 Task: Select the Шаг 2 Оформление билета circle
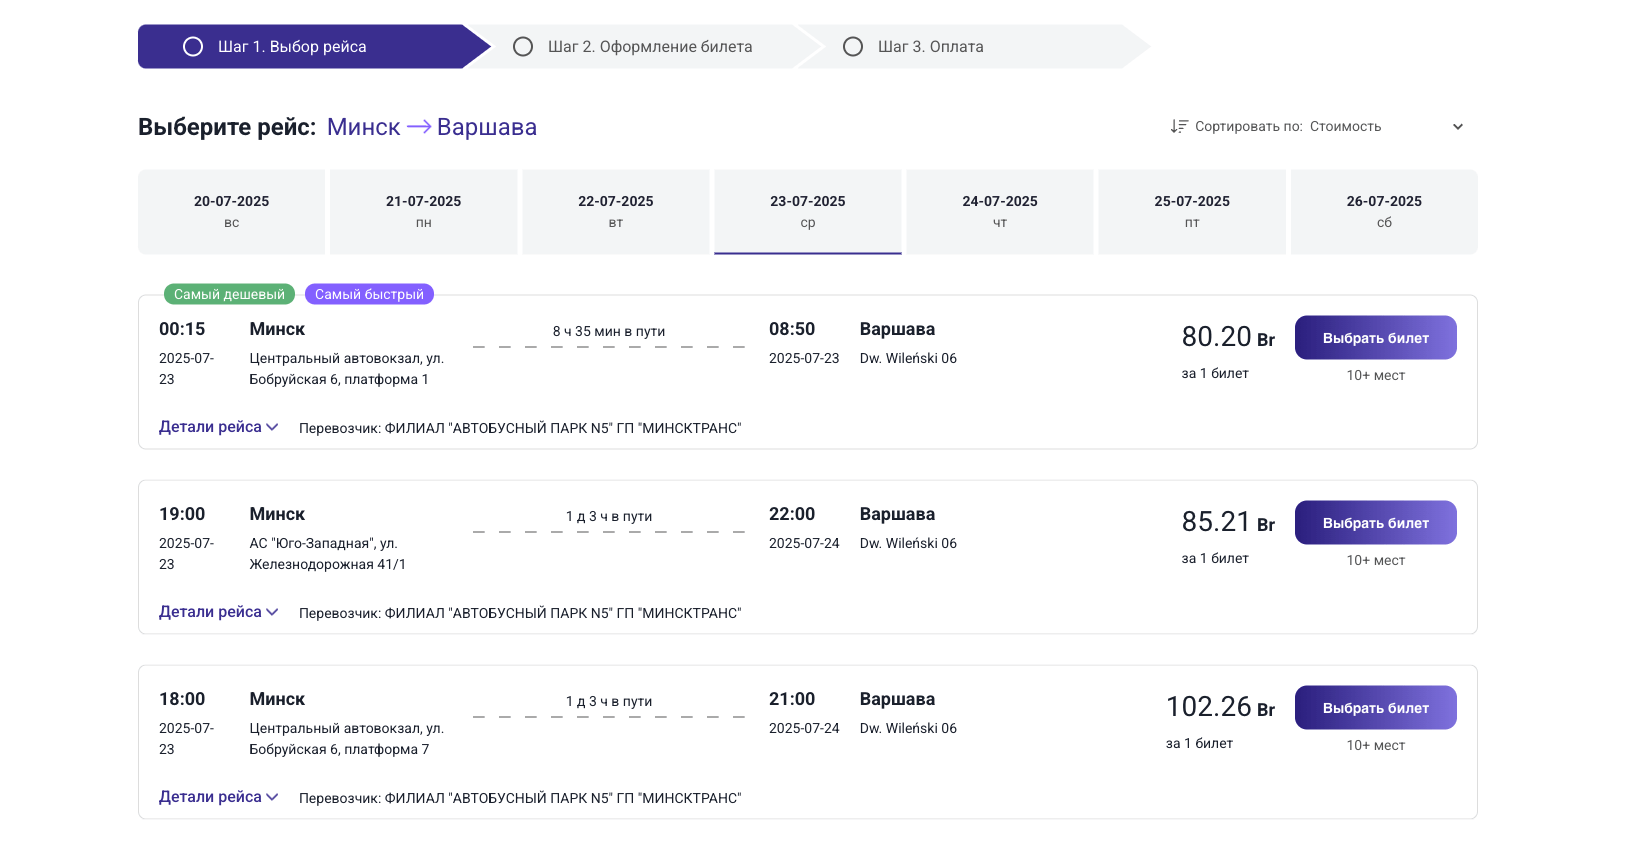(523, 47)
